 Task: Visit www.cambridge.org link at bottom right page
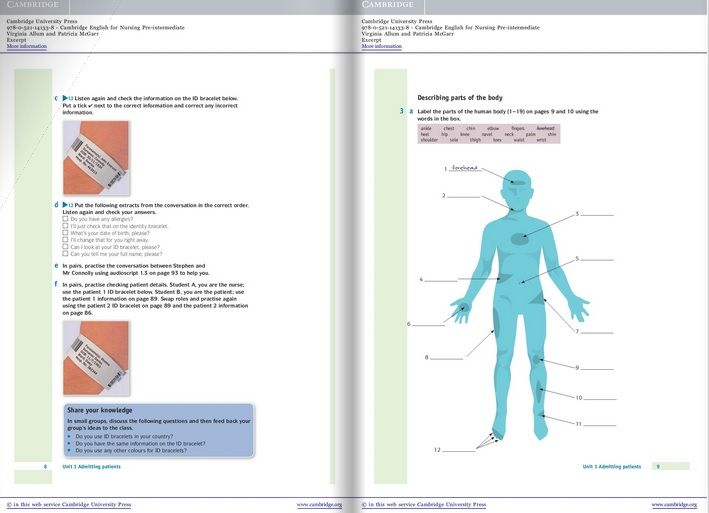(x=674, y=505)
